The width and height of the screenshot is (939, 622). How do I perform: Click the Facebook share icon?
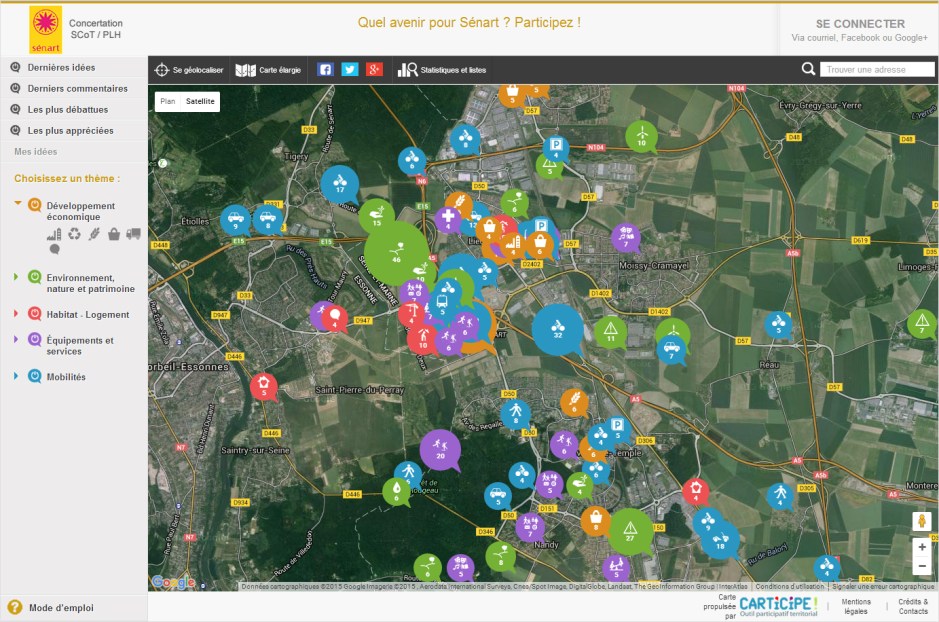click(325, 70)
